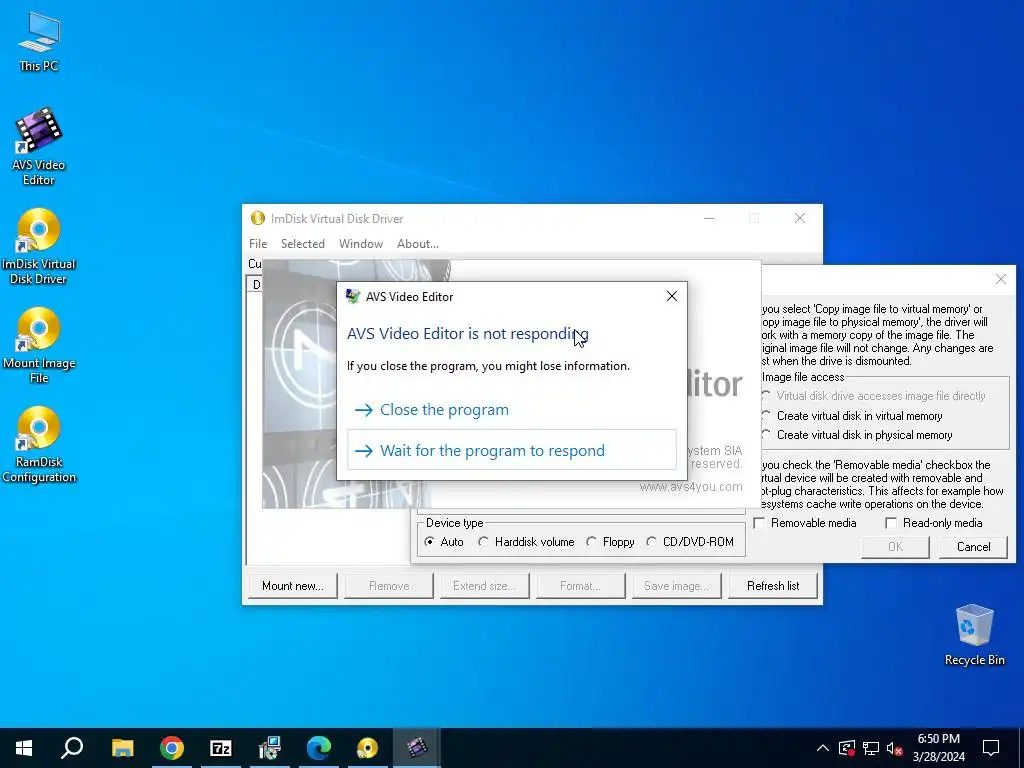Image resolution: width=1024 pixels, height=768 pixels.
Task: Switch to ImDisk taskbar button
Action: point(368,748)
